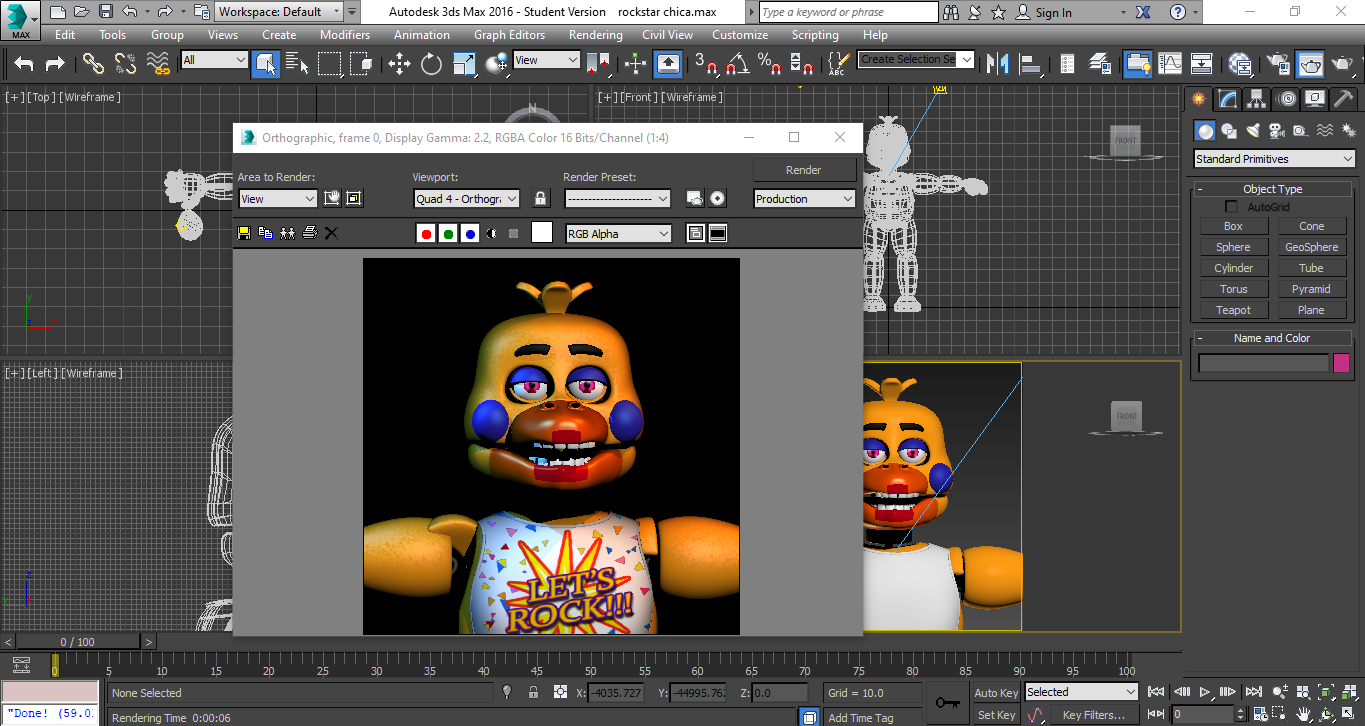Create a Teapot primitive
The width and height of the screenshot is (1365, 726).
coord(1232,309)
